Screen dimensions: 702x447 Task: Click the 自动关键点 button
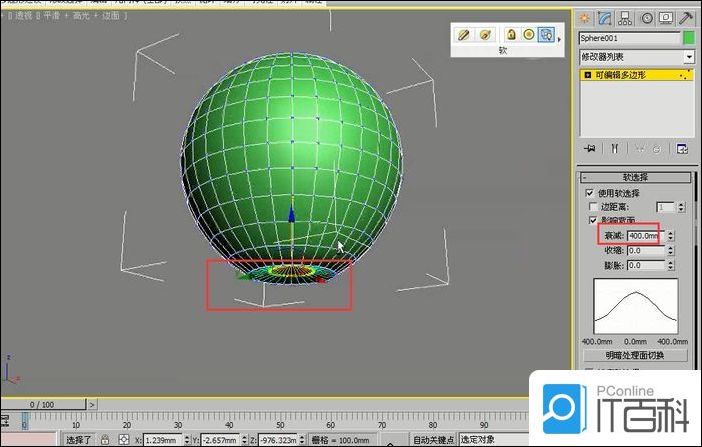433,439
